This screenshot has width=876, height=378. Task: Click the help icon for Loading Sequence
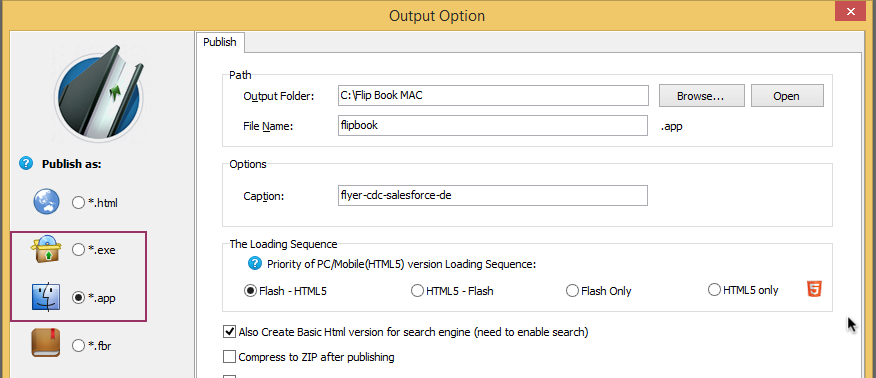point(255,264)
